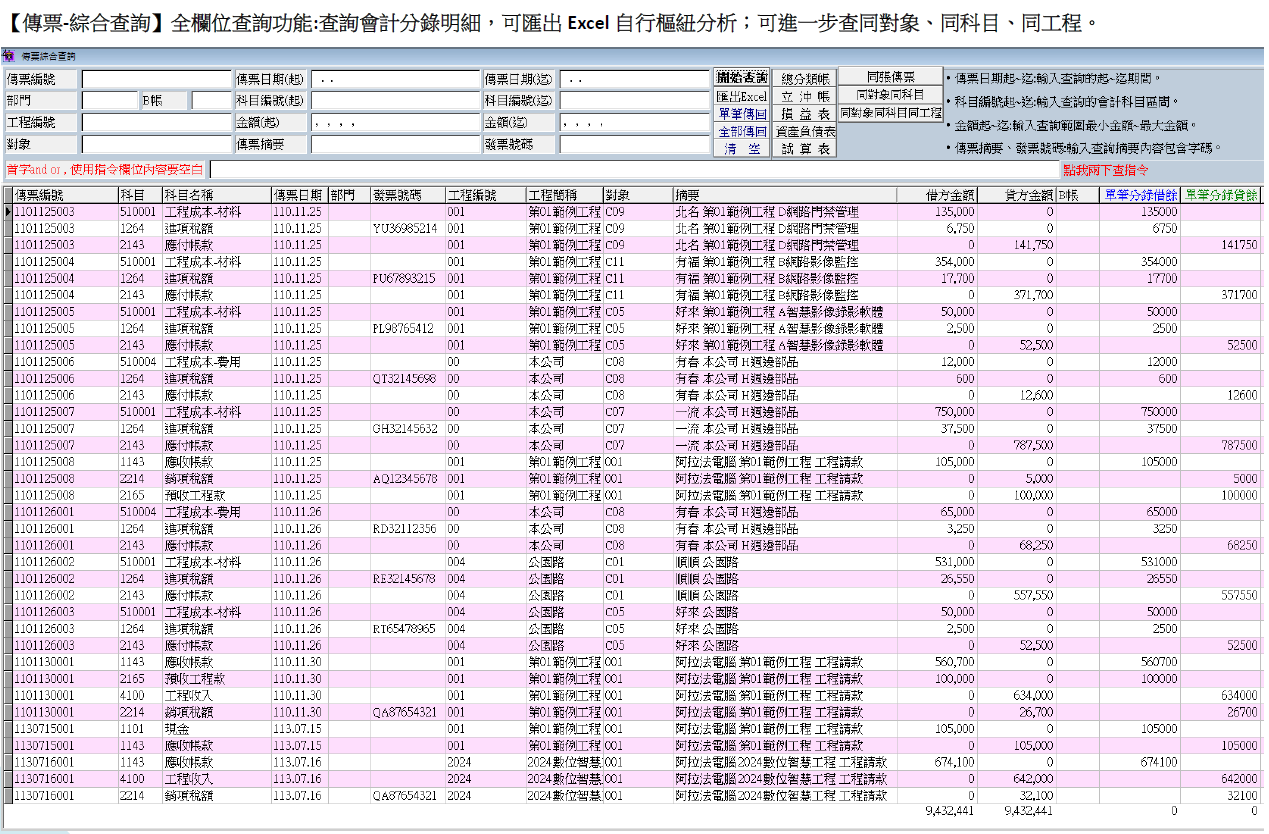1269x834 pixels.
Task: Open the 總分類帳 report
Action: point(805,78)
